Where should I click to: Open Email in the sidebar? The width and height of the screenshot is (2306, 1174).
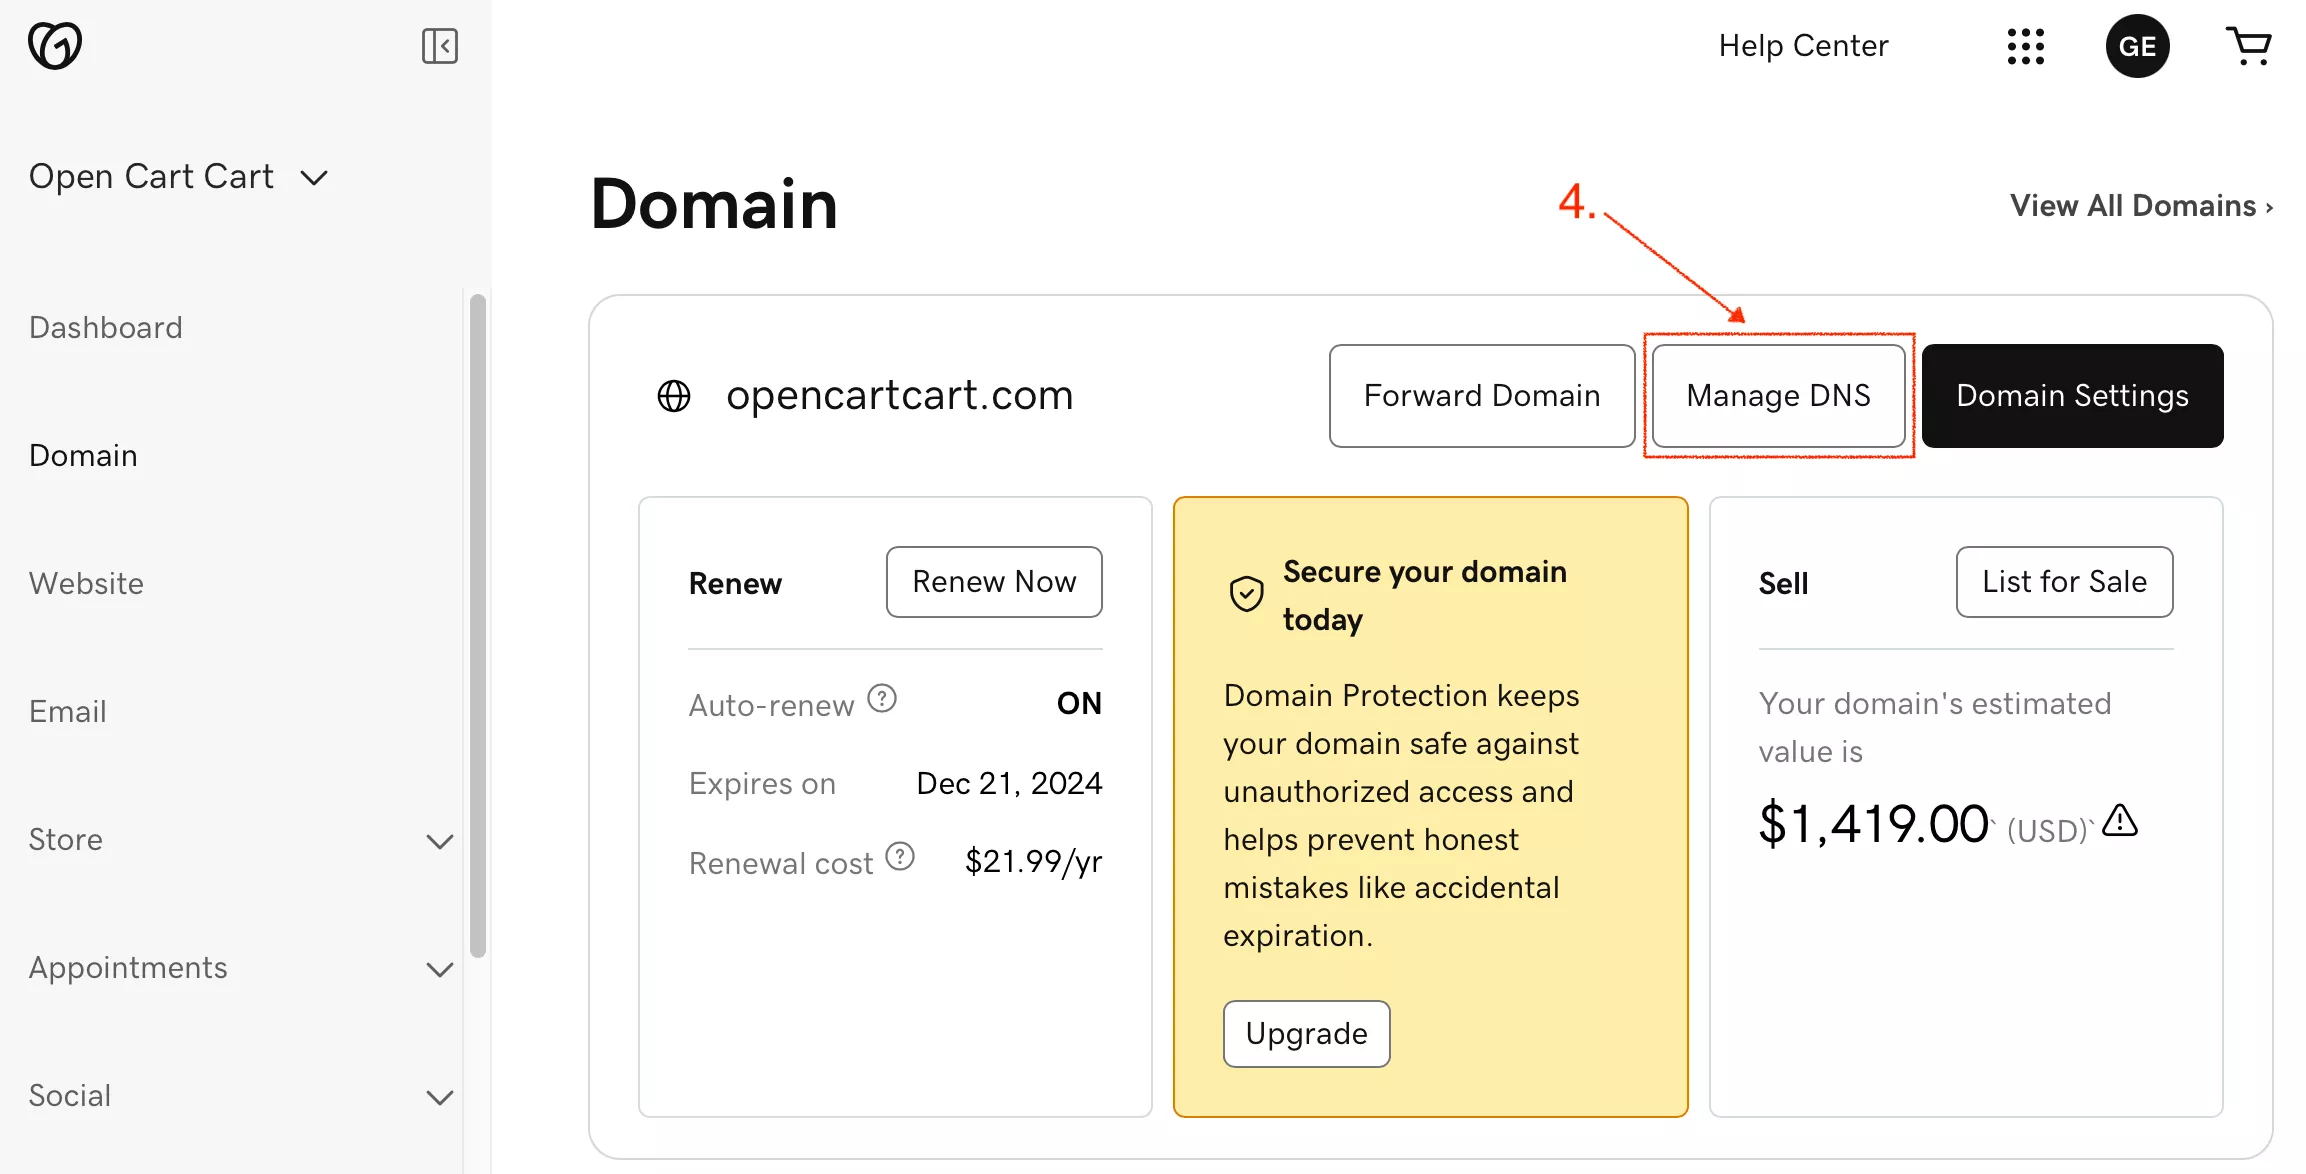(x=68, y=712)
